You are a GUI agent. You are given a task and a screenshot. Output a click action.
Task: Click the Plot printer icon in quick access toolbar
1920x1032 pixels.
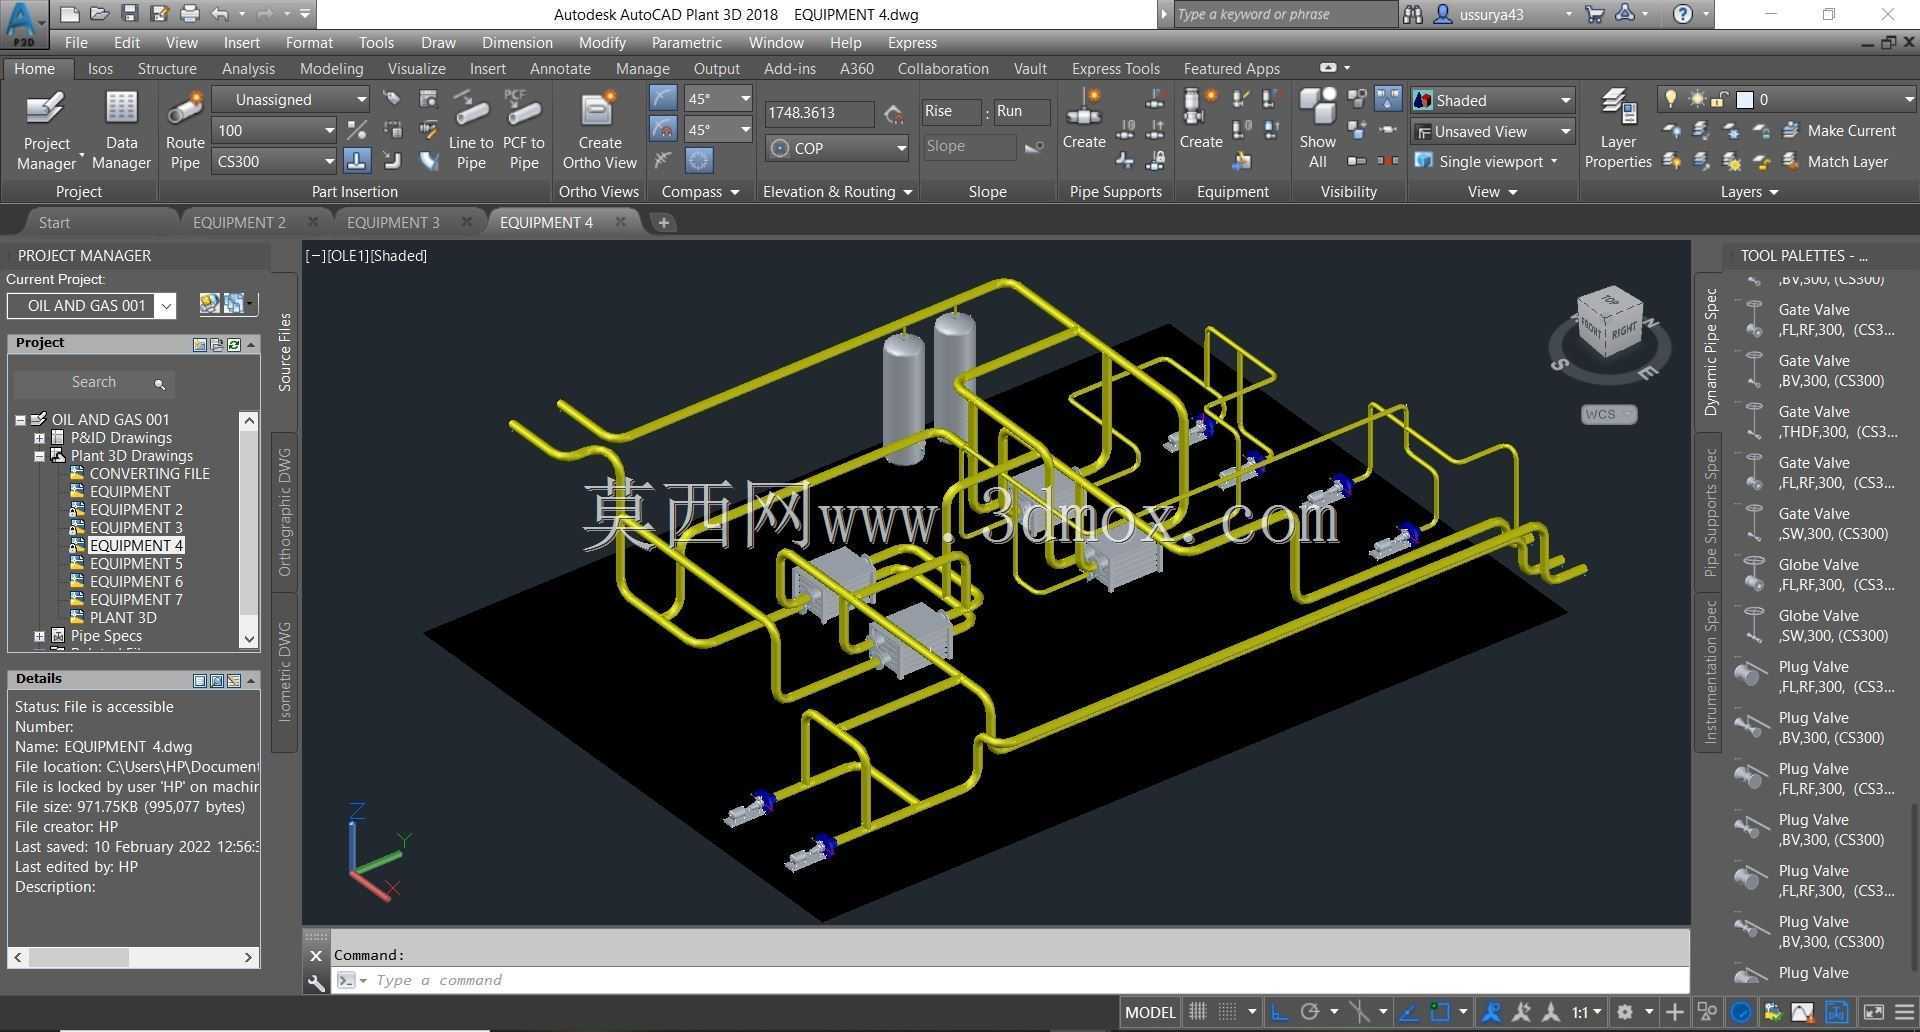[x=189, y=14]
